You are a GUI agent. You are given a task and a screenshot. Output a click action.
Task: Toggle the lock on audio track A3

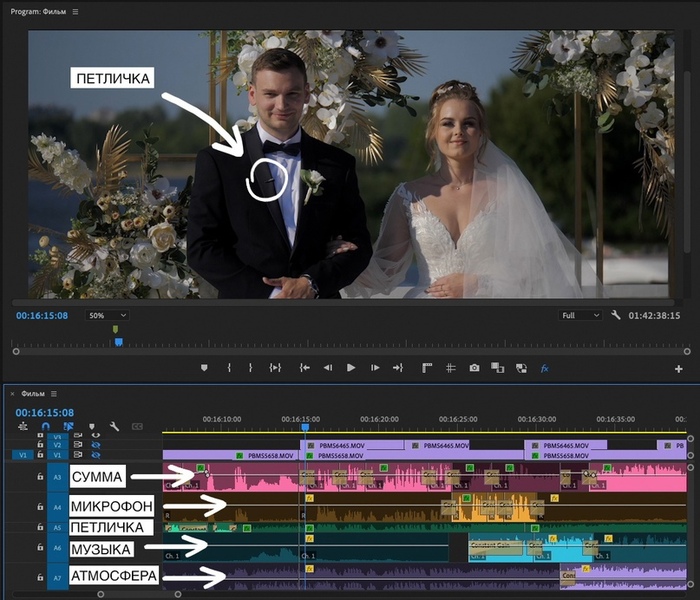[x=41, y=478]
